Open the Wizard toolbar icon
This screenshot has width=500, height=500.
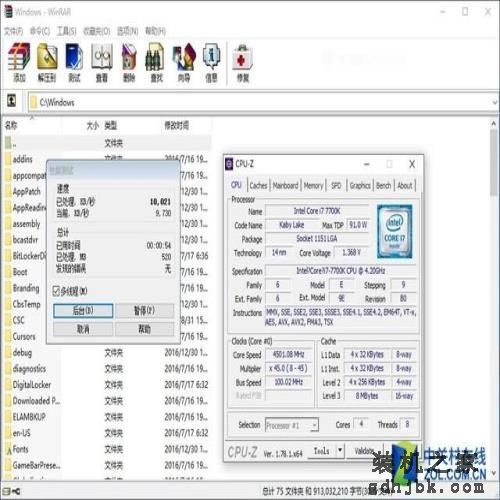(x=184, y=63)
